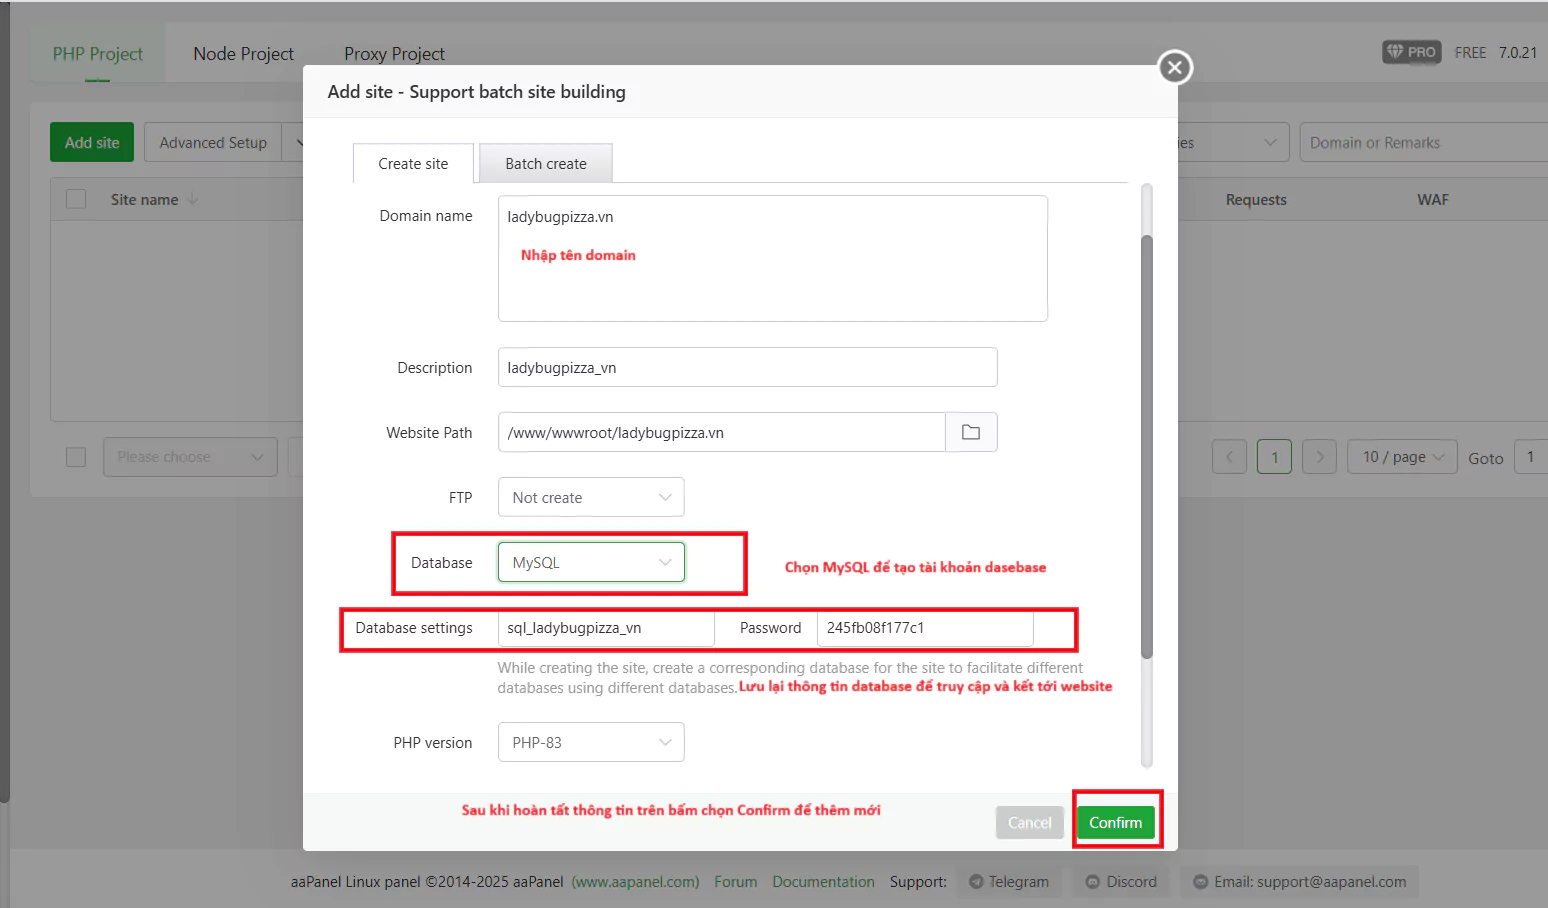Viewport: 1548px width, 908px height.
Task: Go to previous page arrow
Action: 1229,457
